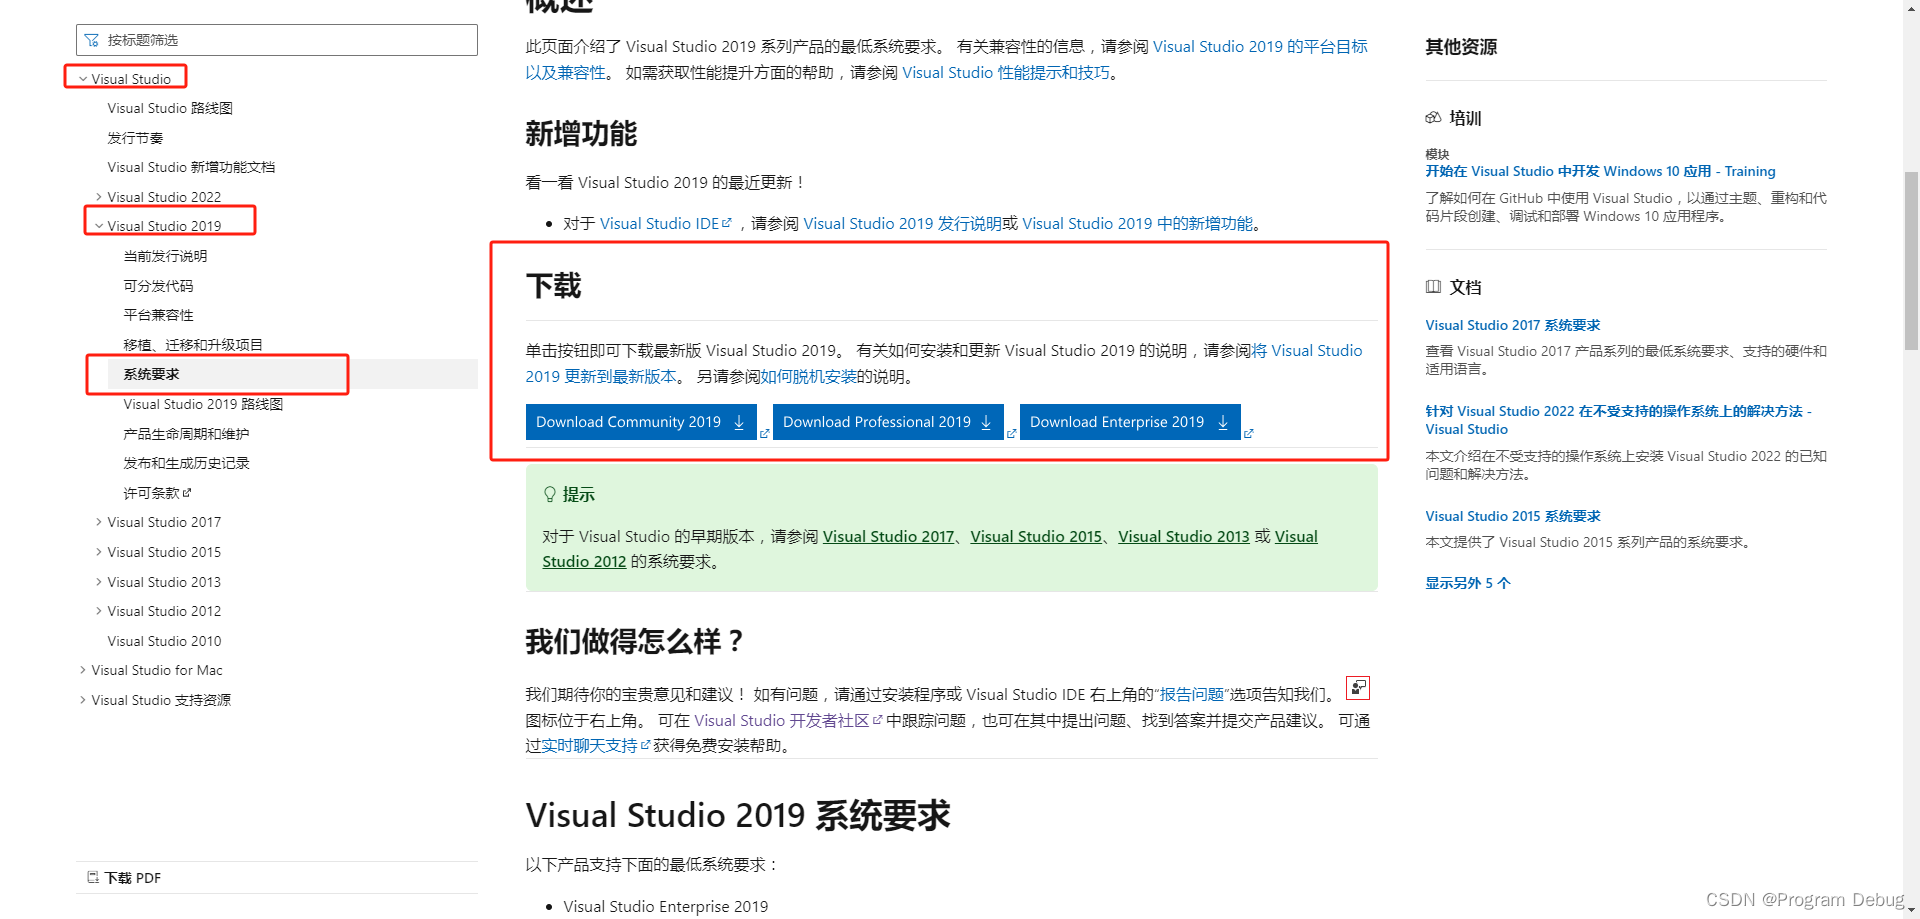Open 平台兼容性 sidebar entry

point(158,315)
